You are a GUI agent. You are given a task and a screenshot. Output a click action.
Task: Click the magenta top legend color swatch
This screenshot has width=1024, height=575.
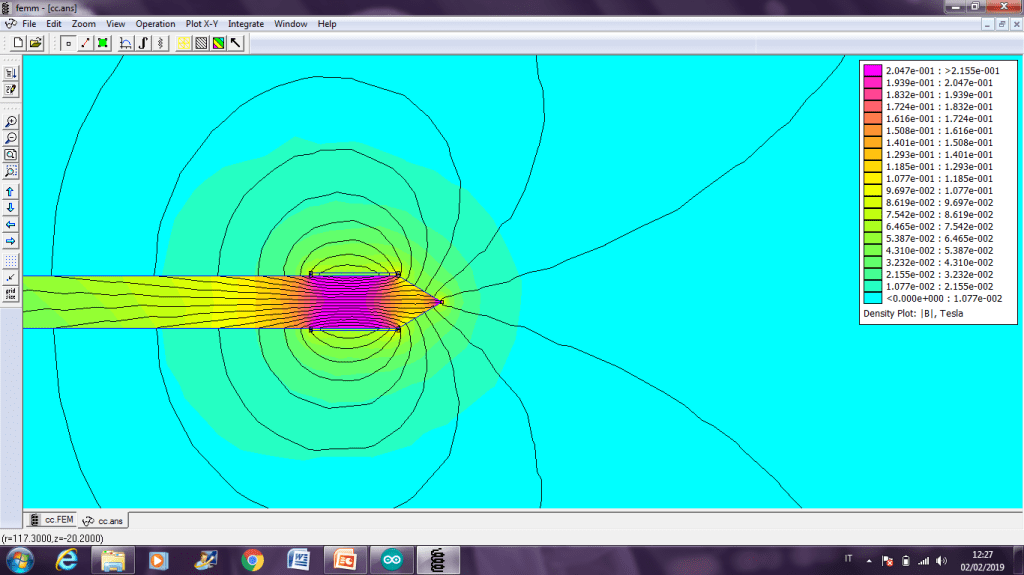[x=873, y=71]
